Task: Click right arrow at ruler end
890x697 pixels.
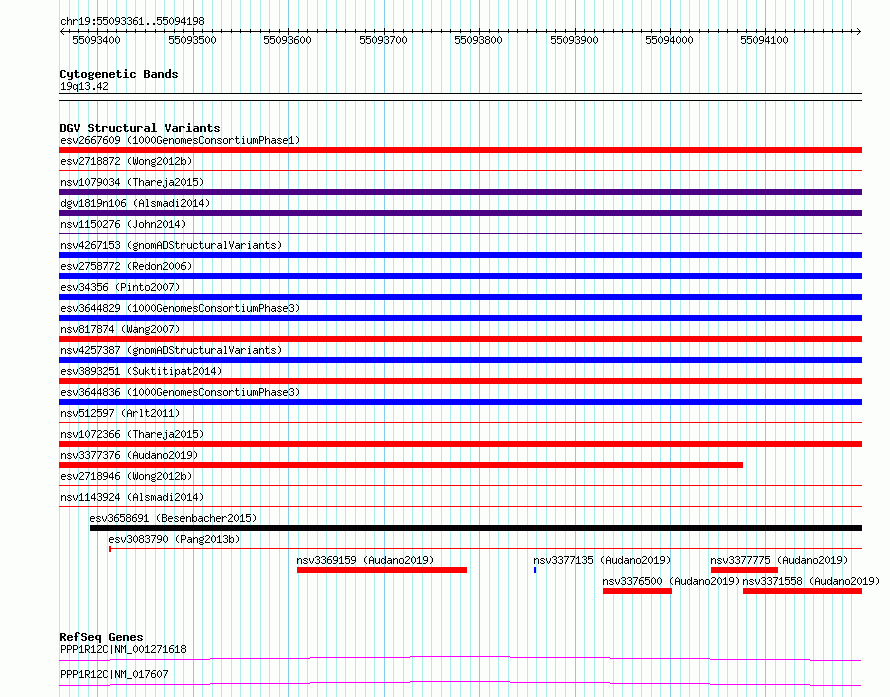Action: point(859,32)
